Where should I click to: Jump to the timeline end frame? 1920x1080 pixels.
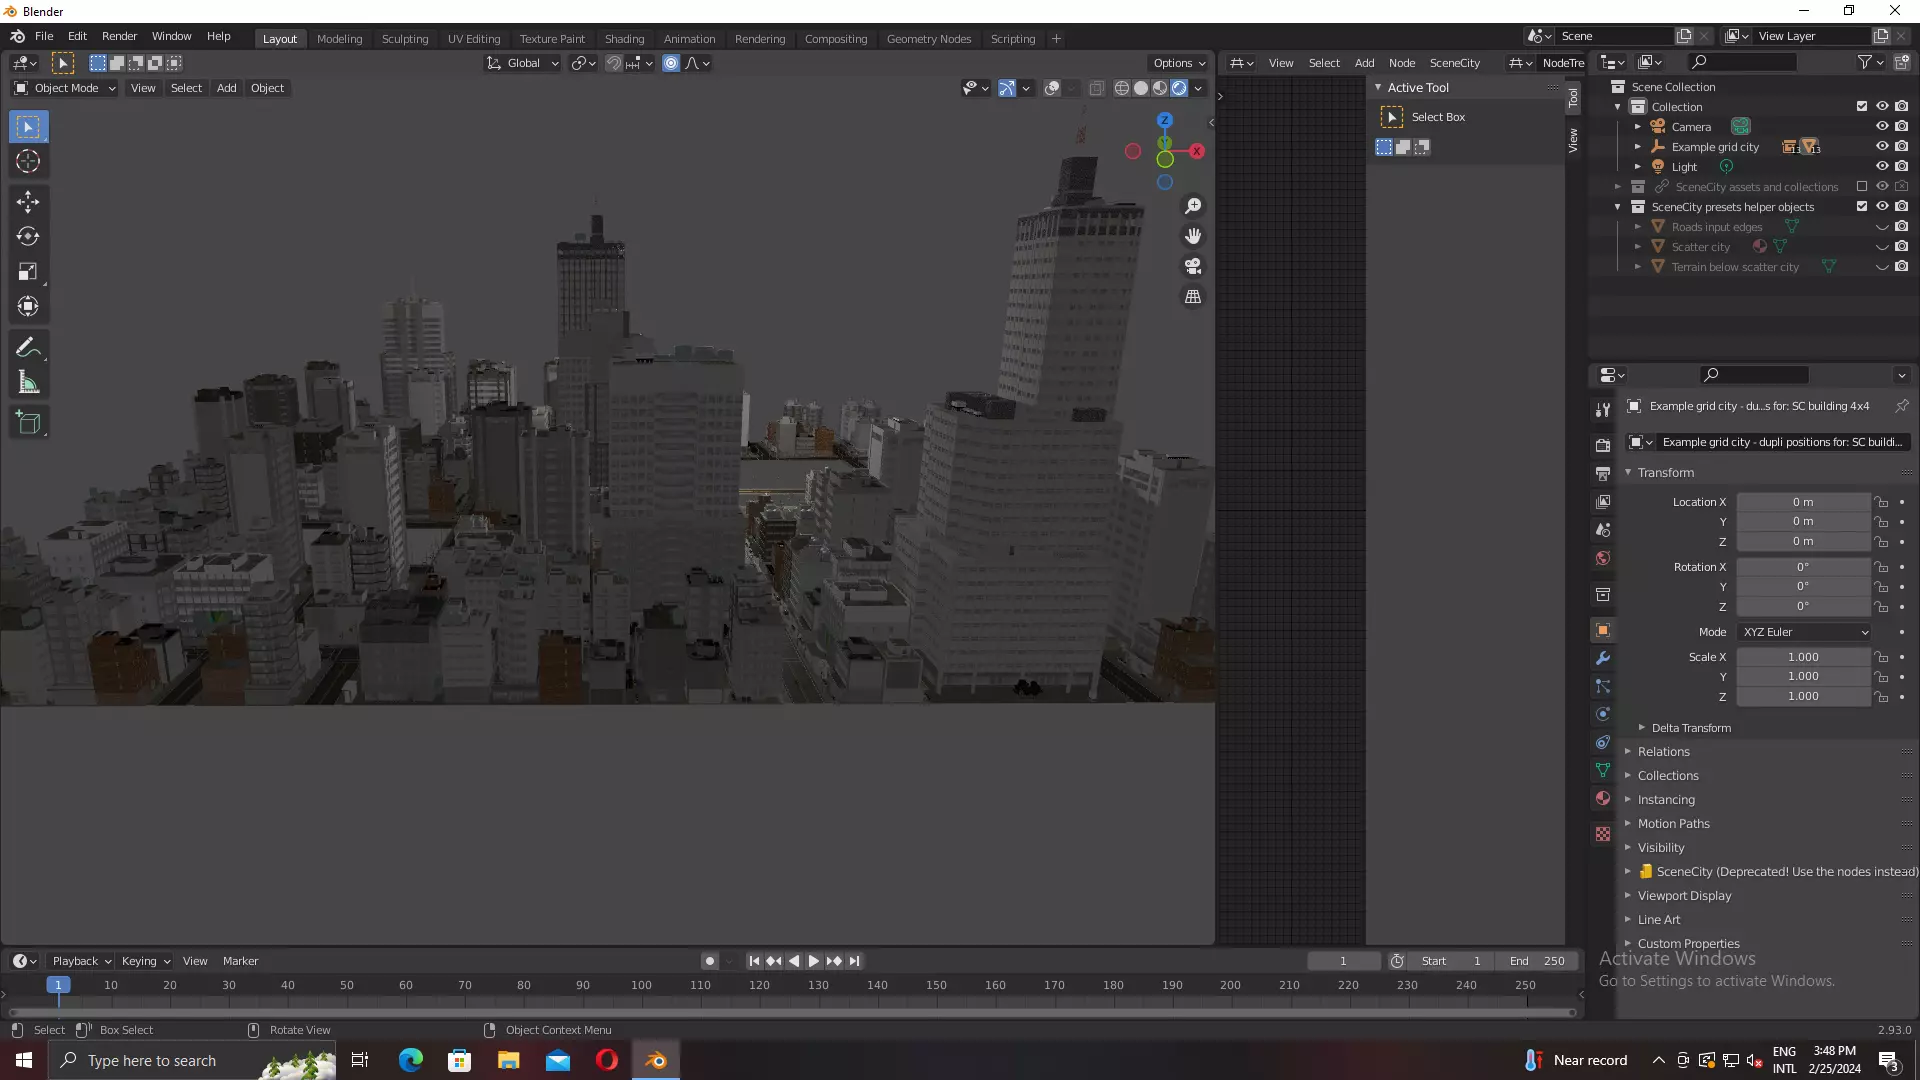[854, 961]
